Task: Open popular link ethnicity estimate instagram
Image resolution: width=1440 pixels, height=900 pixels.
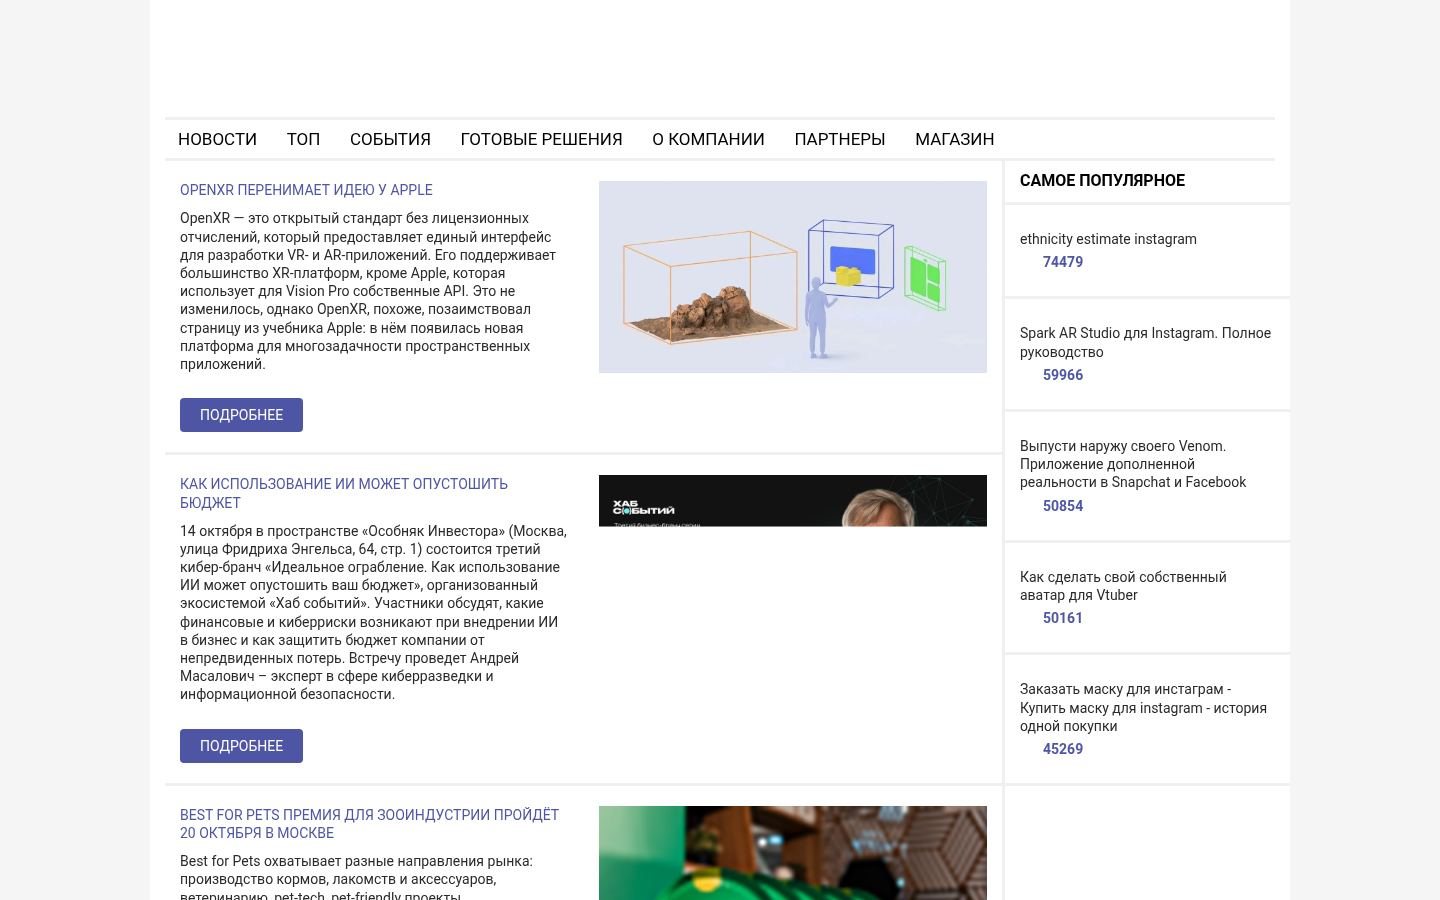Action: tap(1108, 239)
